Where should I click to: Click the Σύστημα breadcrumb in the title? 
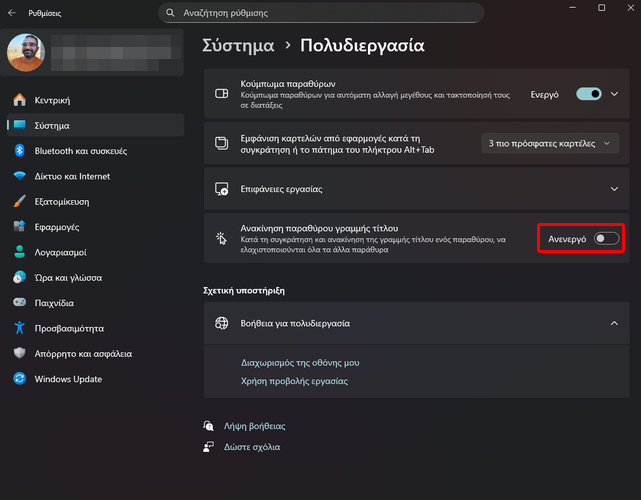239,45
